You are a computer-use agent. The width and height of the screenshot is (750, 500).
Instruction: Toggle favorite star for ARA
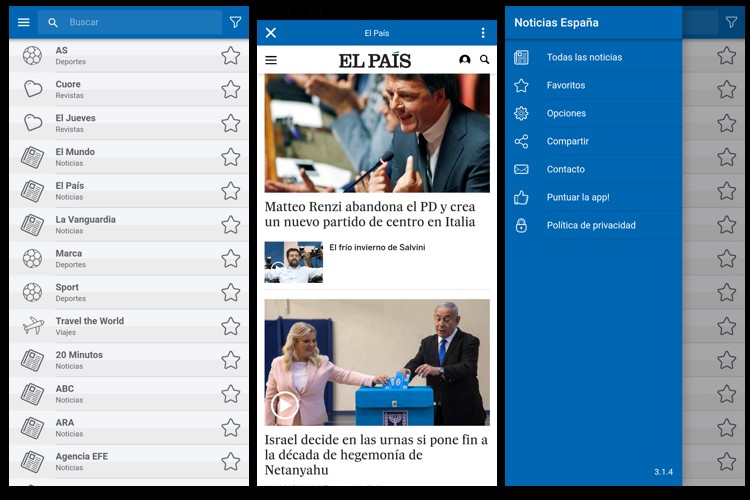(x=231, y=428)
